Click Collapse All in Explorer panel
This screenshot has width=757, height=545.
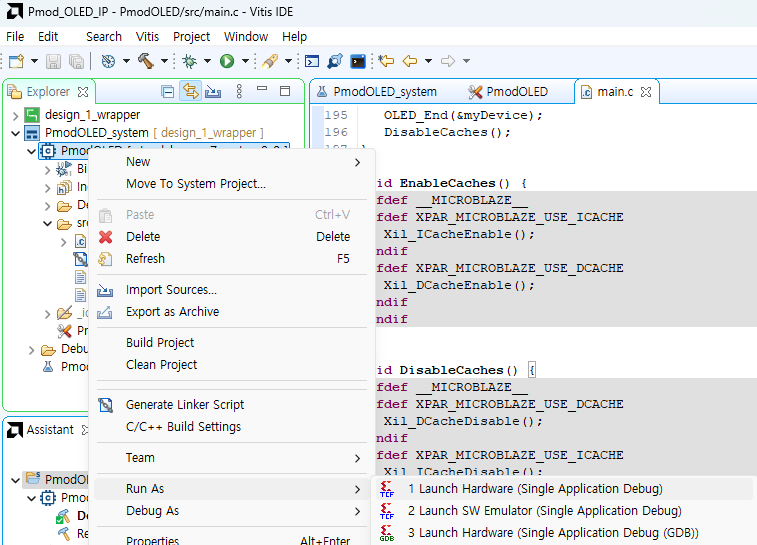tap(168, 92)
